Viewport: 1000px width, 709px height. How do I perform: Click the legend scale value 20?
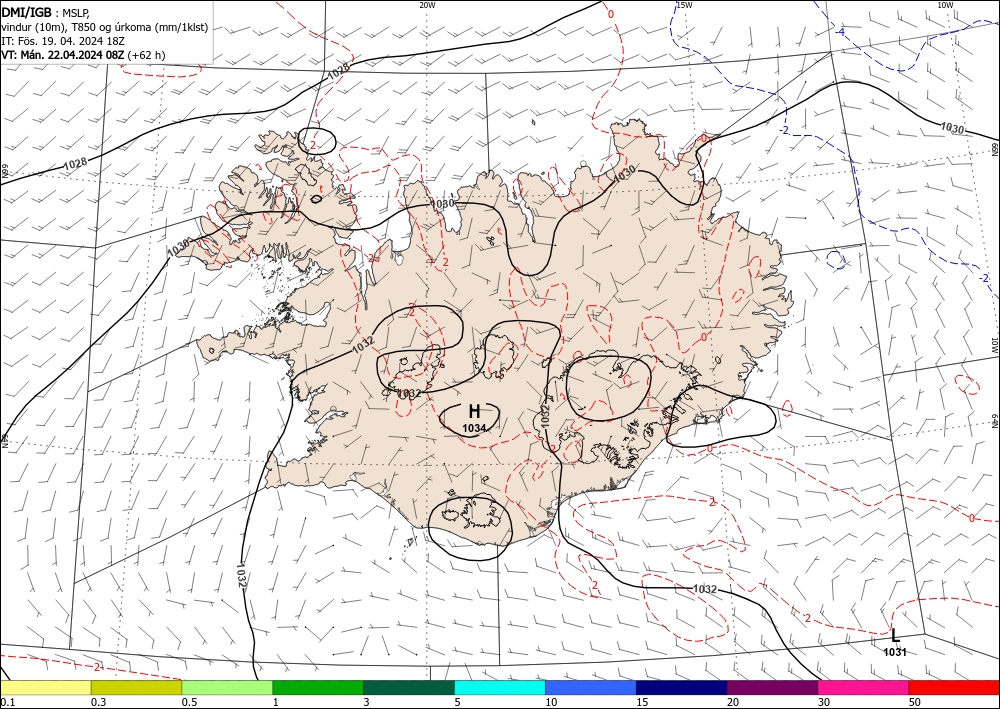[733, 702]
